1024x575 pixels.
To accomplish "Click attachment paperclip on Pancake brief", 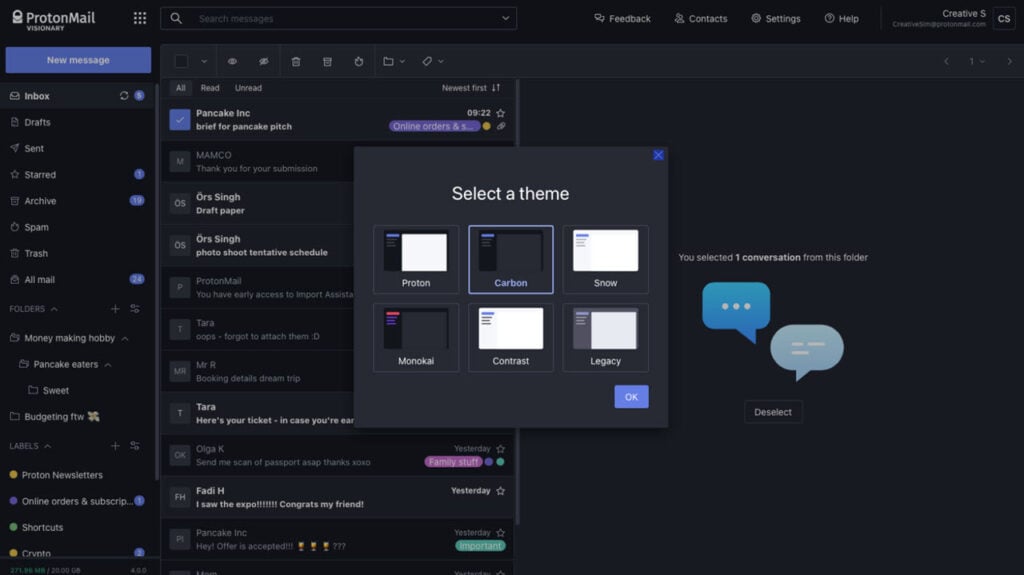I will coord(501,126).
